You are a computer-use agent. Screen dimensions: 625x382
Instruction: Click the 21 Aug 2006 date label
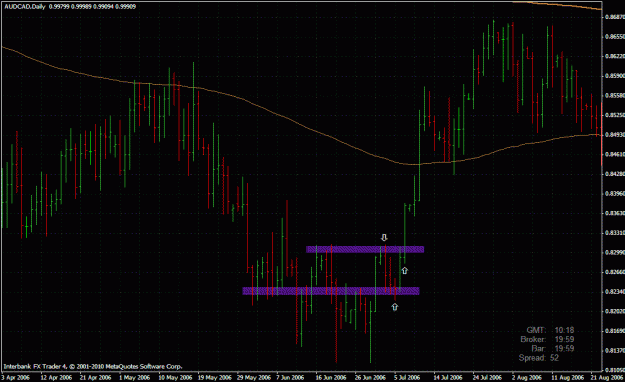click(606, 377)
